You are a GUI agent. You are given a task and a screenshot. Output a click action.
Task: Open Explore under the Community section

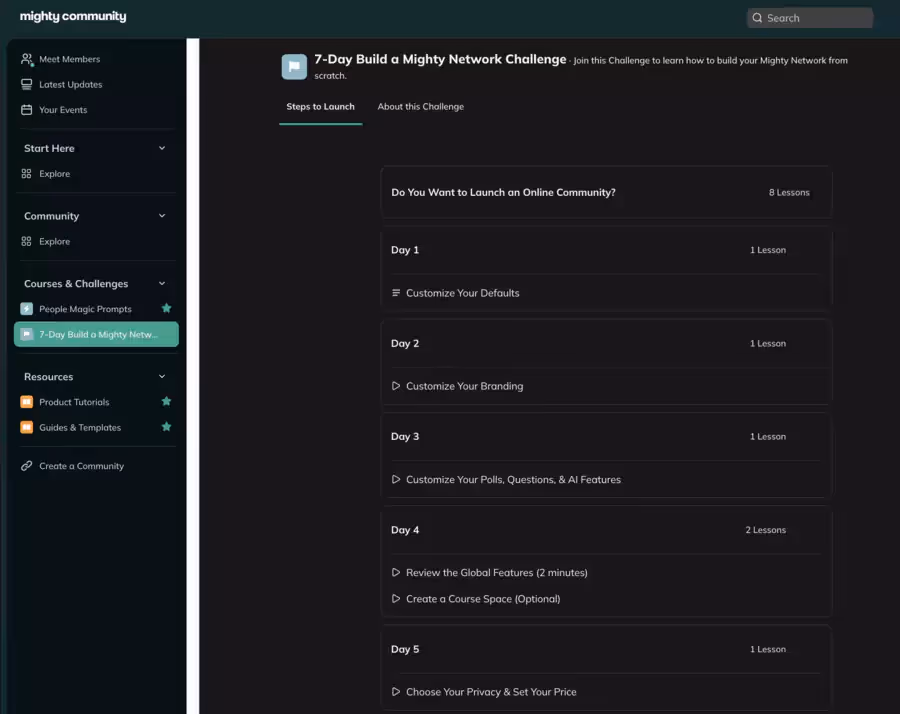55,241
